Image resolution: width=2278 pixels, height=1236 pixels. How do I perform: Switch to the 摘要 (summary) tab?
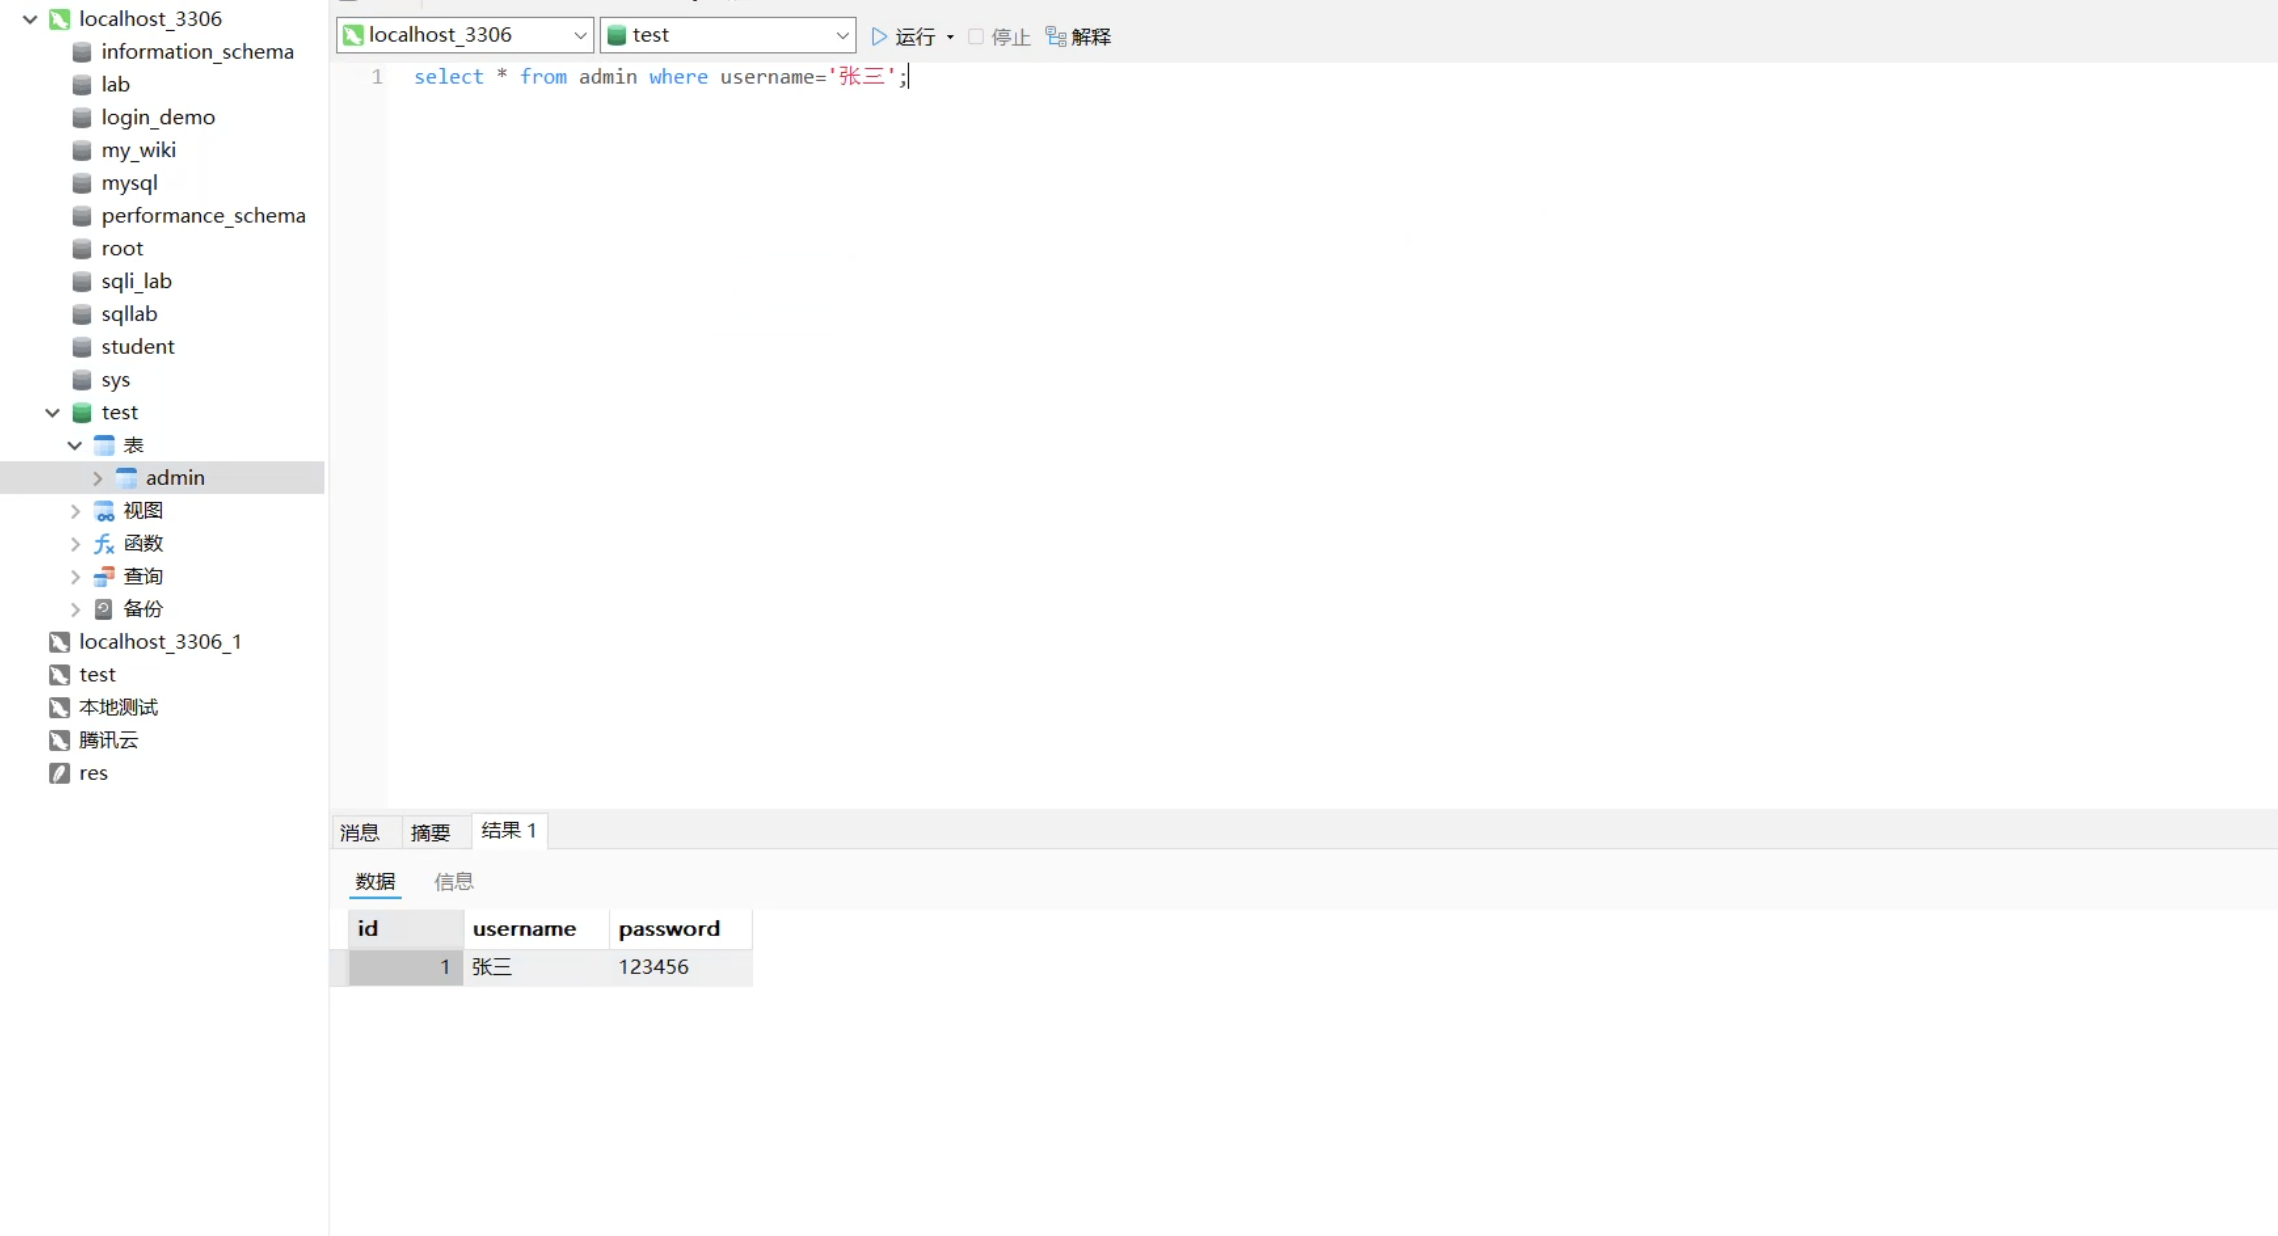click(x=431, y=832)
